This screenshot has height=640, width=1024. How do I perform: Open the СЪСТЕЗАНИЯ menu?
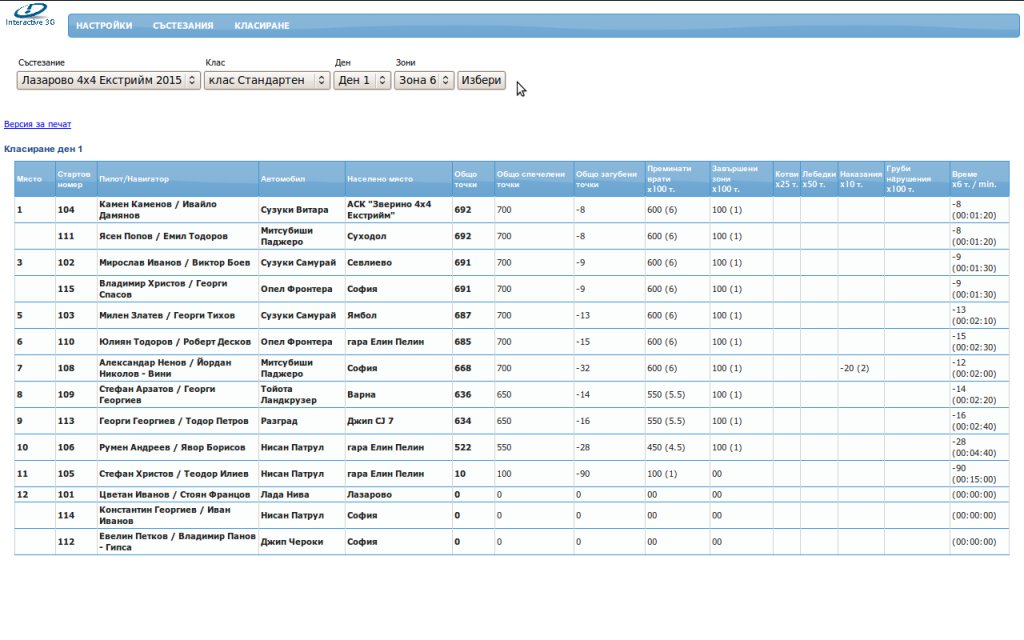tap(183, 26)
